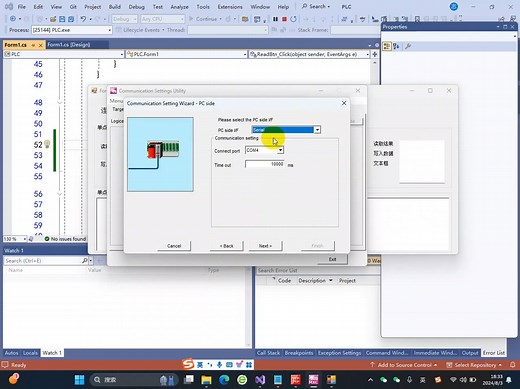
Task: Open the Debug menu
Action: click(x=136, y=7)
